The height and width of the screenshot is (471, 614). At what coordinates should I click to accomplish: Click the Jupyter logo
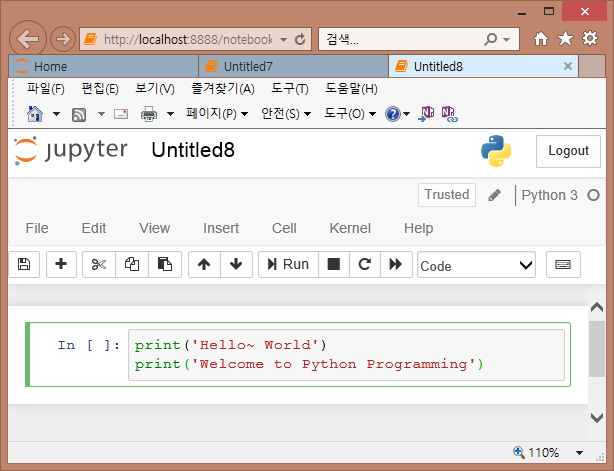pos(71,150)
